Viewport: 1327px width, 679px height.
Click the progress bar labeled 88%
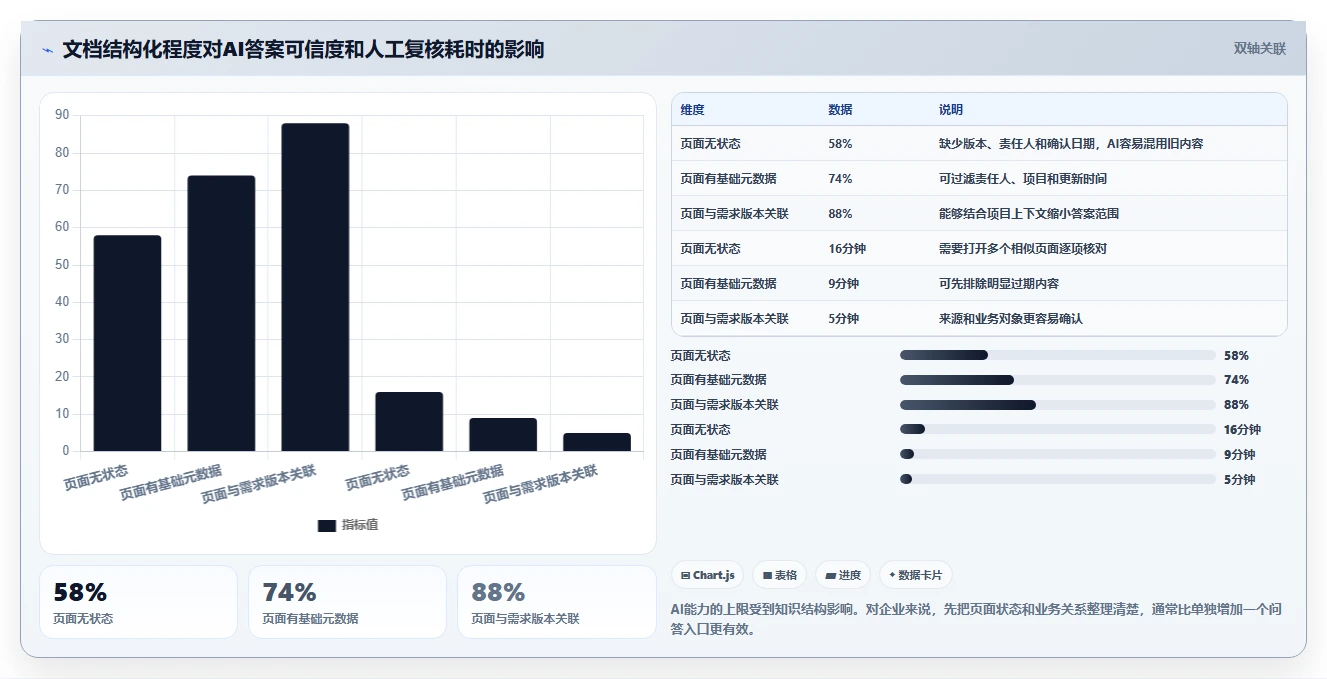[x=1058, y=405]
